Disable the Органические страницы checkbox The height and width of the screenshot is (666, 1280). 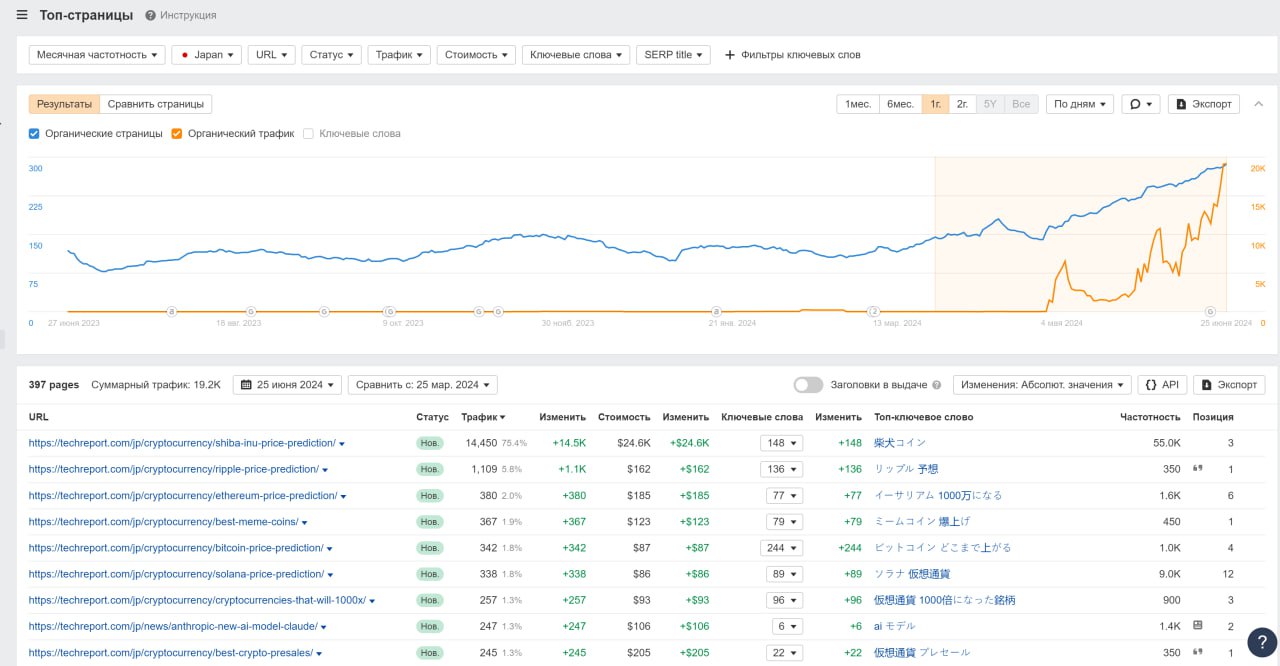coord(34,133)
